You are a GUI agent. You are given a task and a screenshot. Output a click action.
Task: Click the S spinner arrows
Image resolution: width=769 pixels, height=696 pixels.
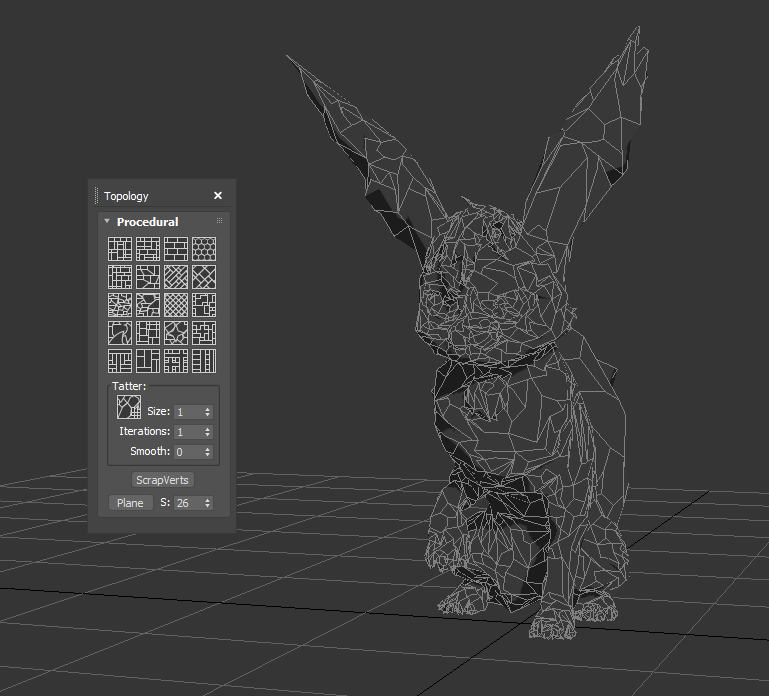pyautogui.click(x=208, y=503)
